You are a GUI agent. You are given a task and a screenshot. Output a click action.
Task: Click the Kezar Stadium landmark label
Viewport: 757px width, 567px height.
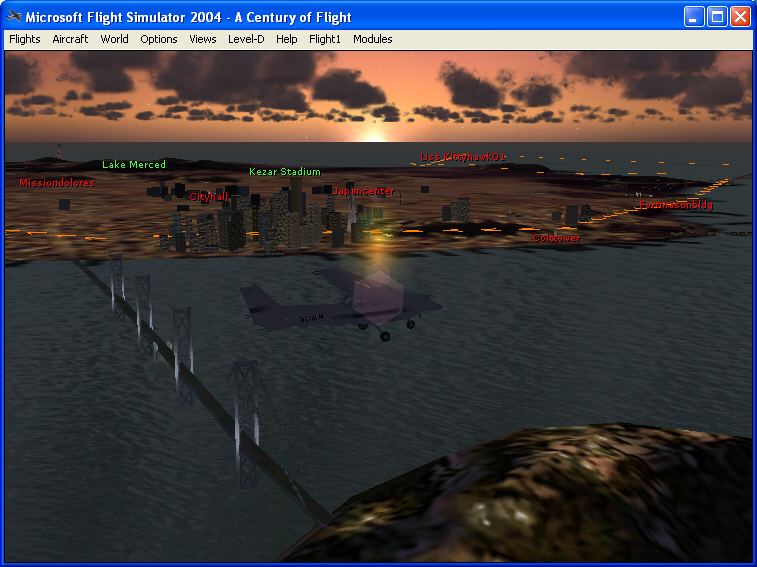click(x=285, y=171)
